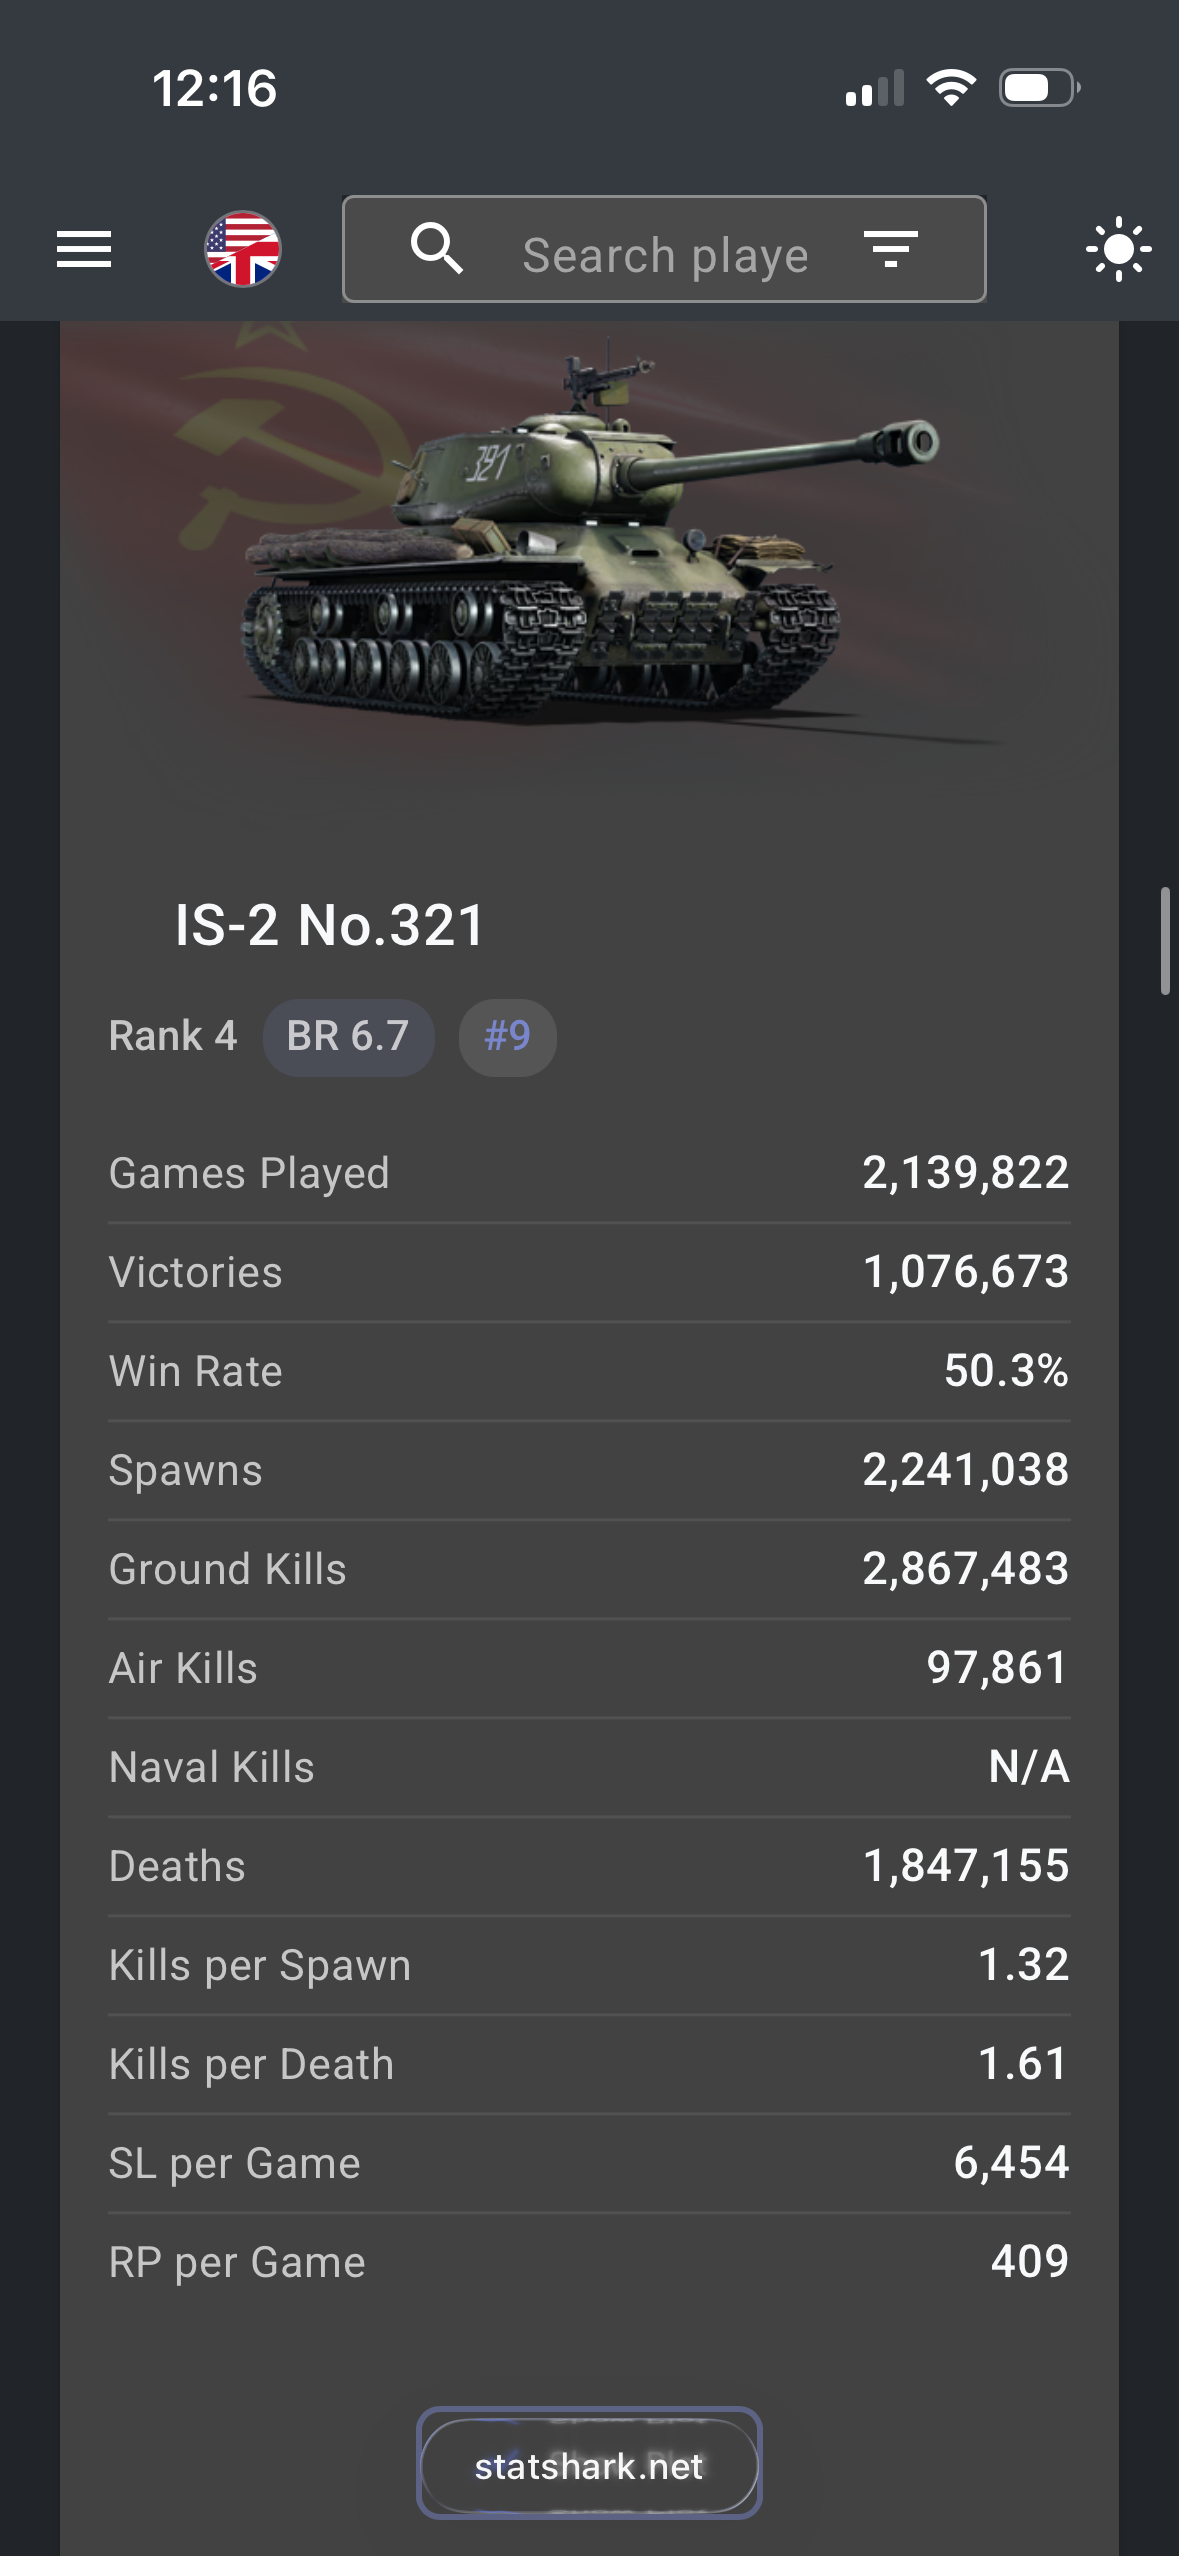Click the page scrollbar thumb
This screenshot has height=2556, width=1179.
(x=1164, y=940)
